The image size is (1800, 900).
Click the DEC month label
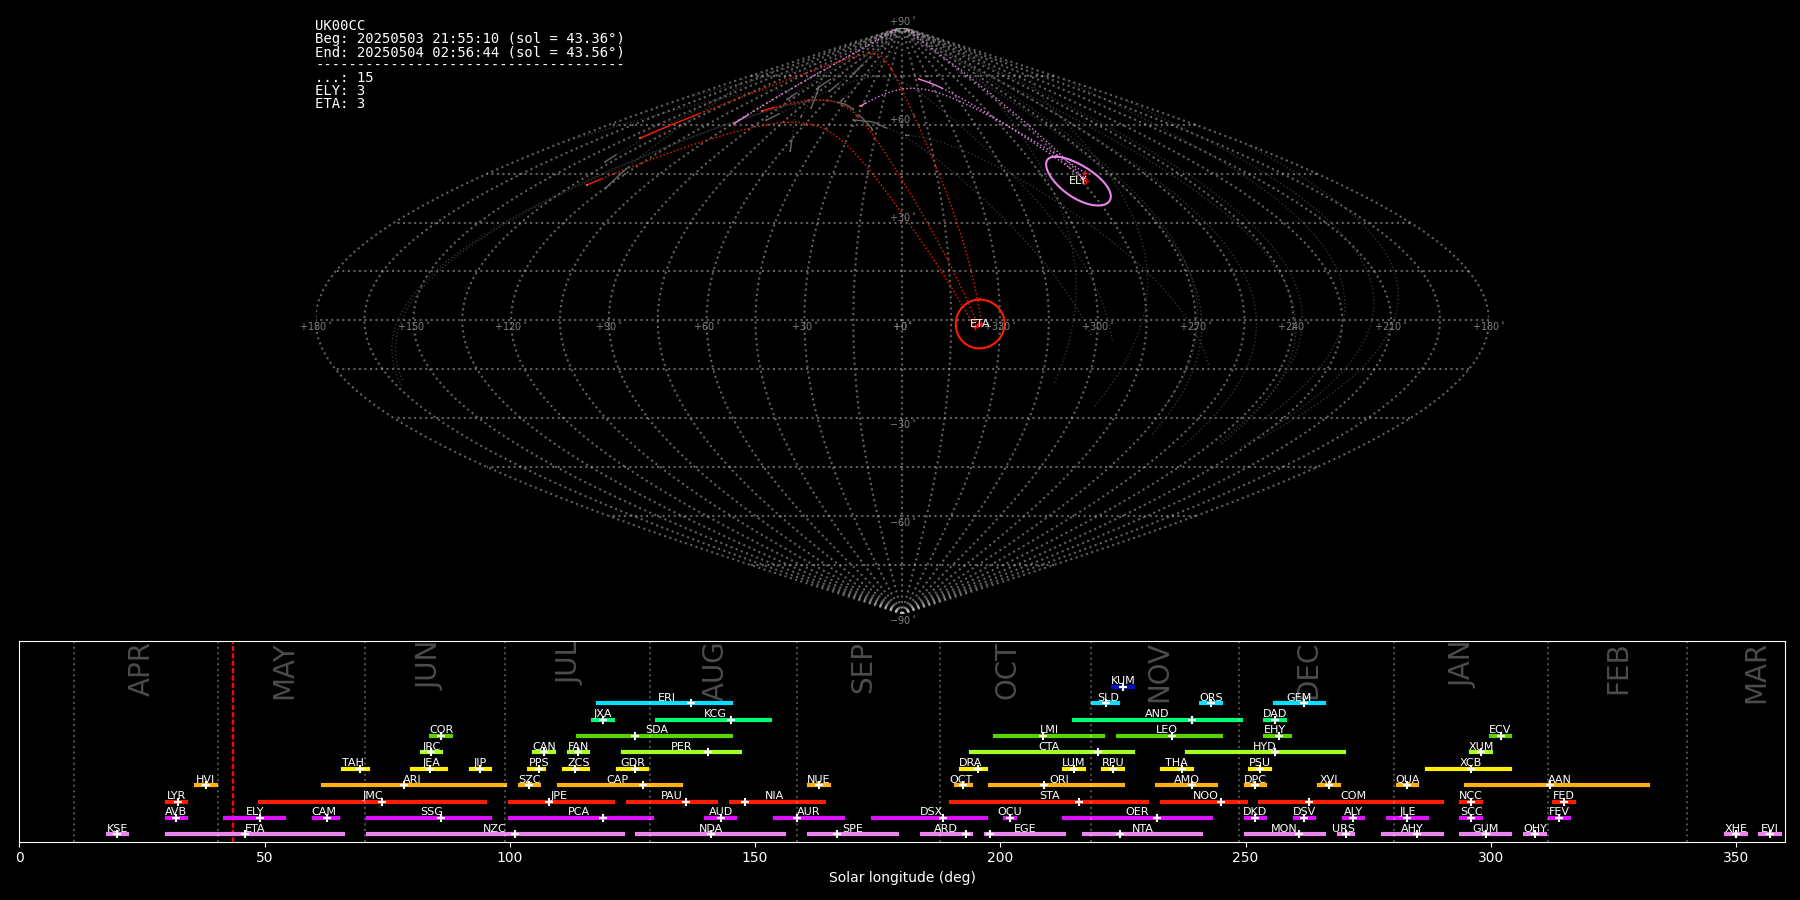(1308, 672)
